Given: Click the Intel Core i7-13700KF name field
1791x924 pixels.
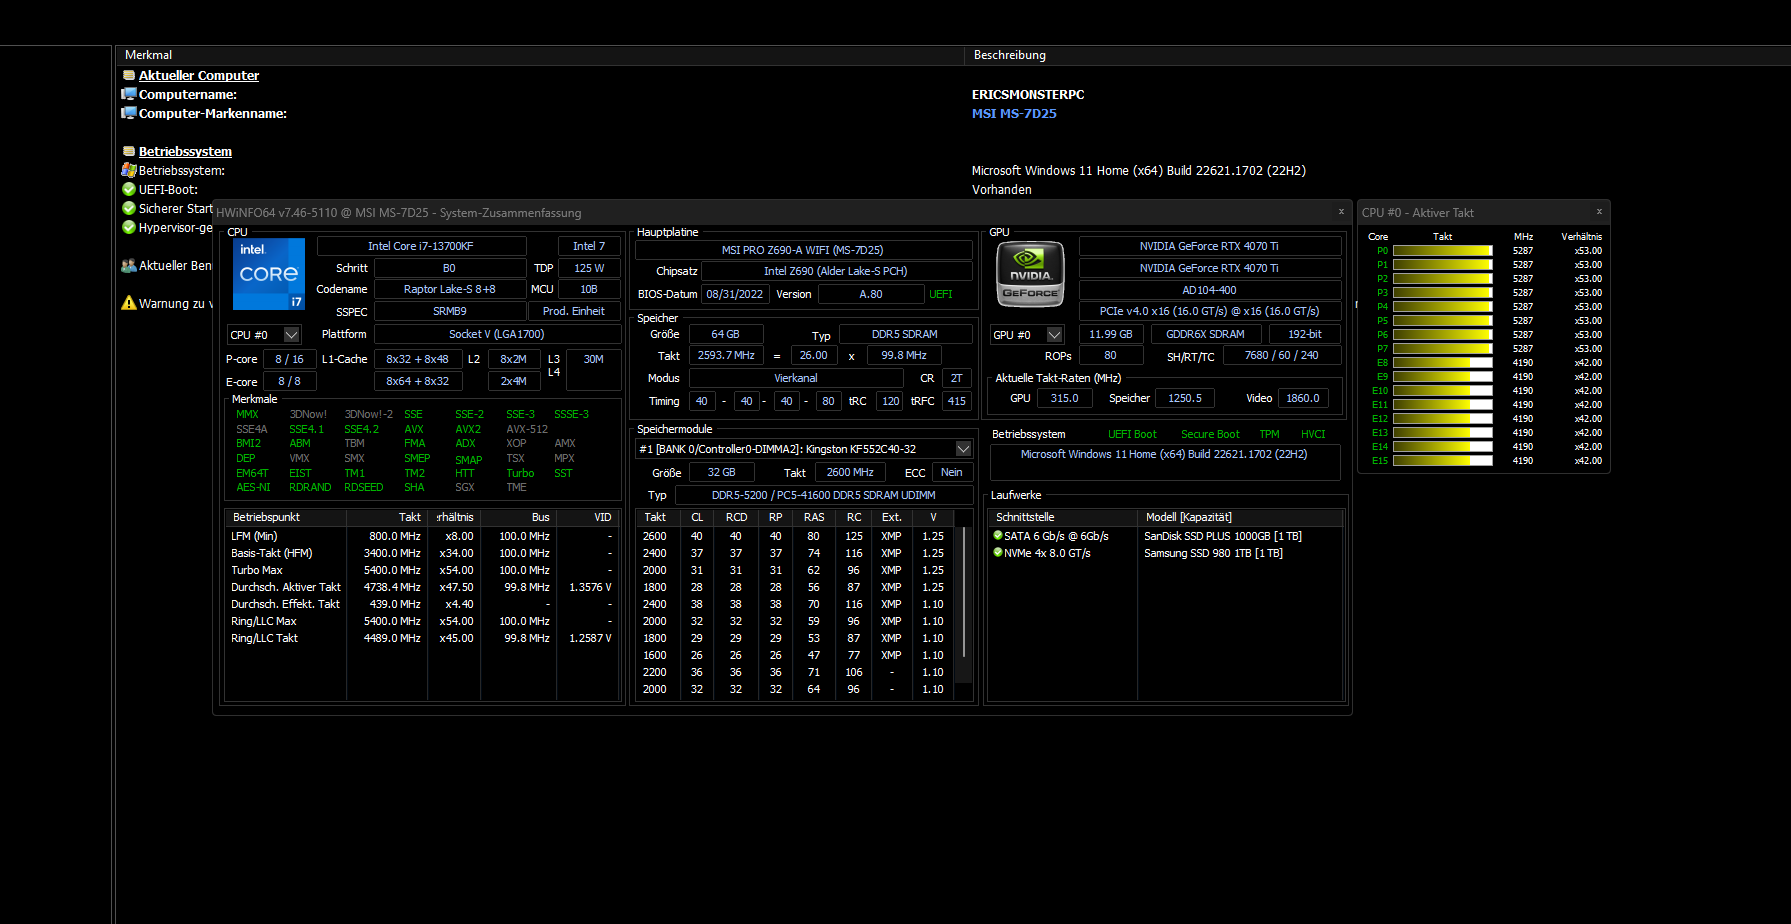Looking at the screenshot, I should click(421, 246).
